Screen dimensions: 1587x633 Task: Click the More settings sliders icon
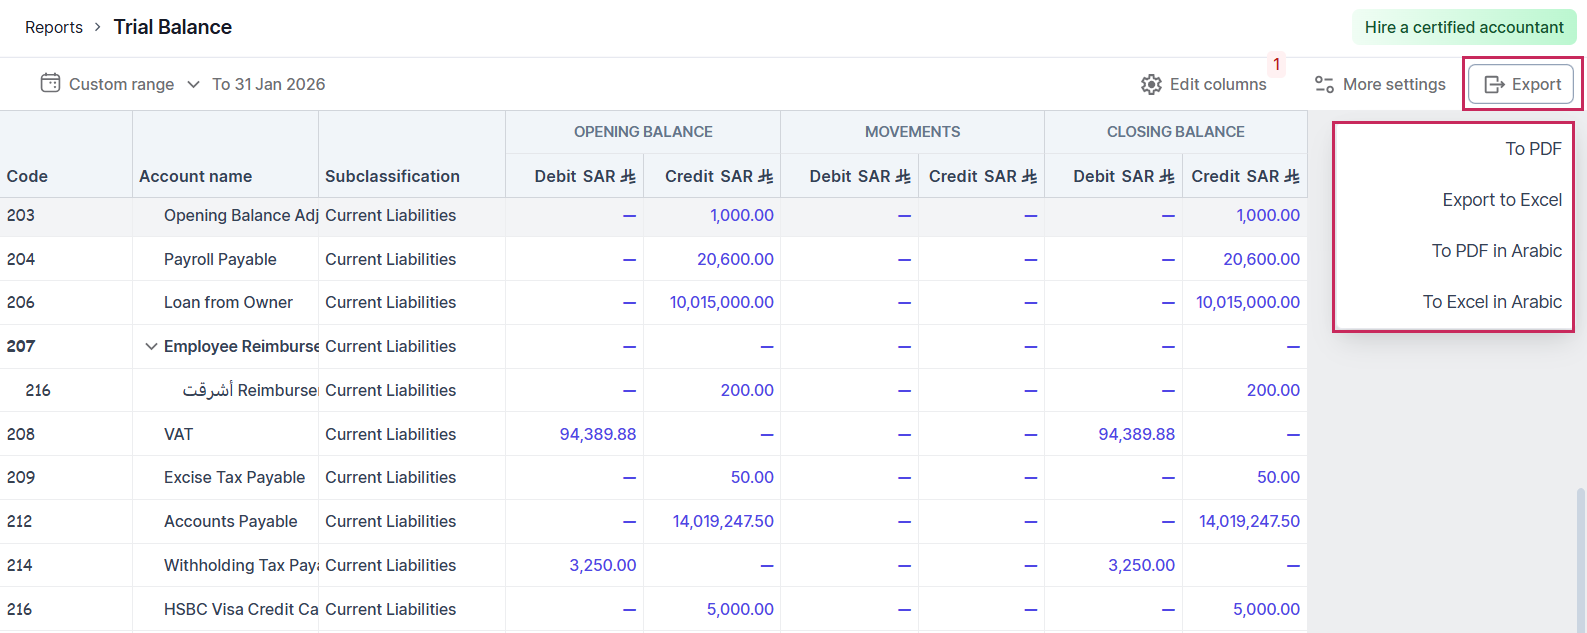[x=1324, y=85]
